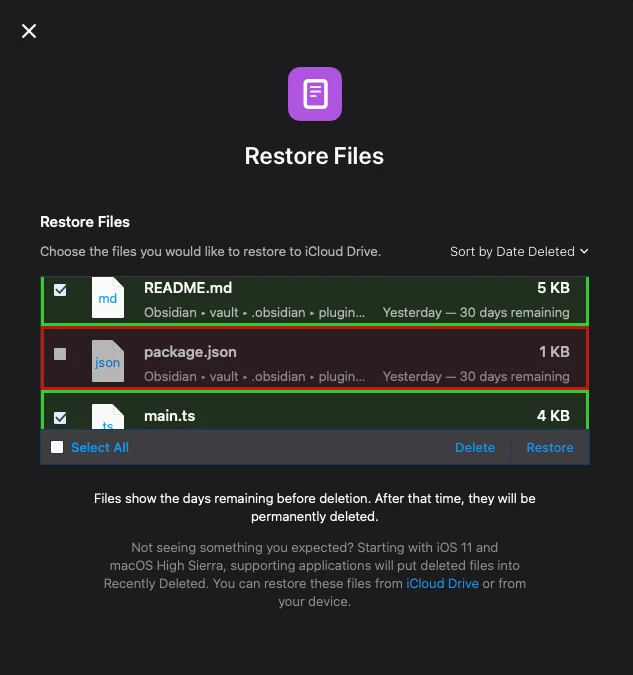Image resolution: width=633 pixels, height=675 pixels.
Task: Close the Restore Files dialog
Action: point(29,31)
